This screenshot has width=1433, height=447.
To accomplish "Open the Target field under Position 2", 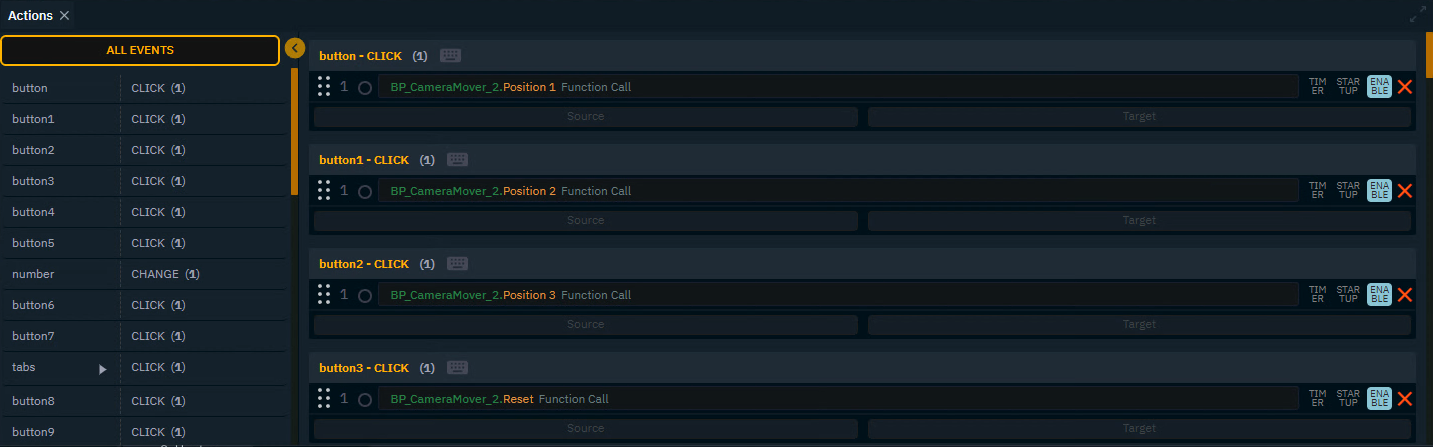I will tap(1139, 221).
